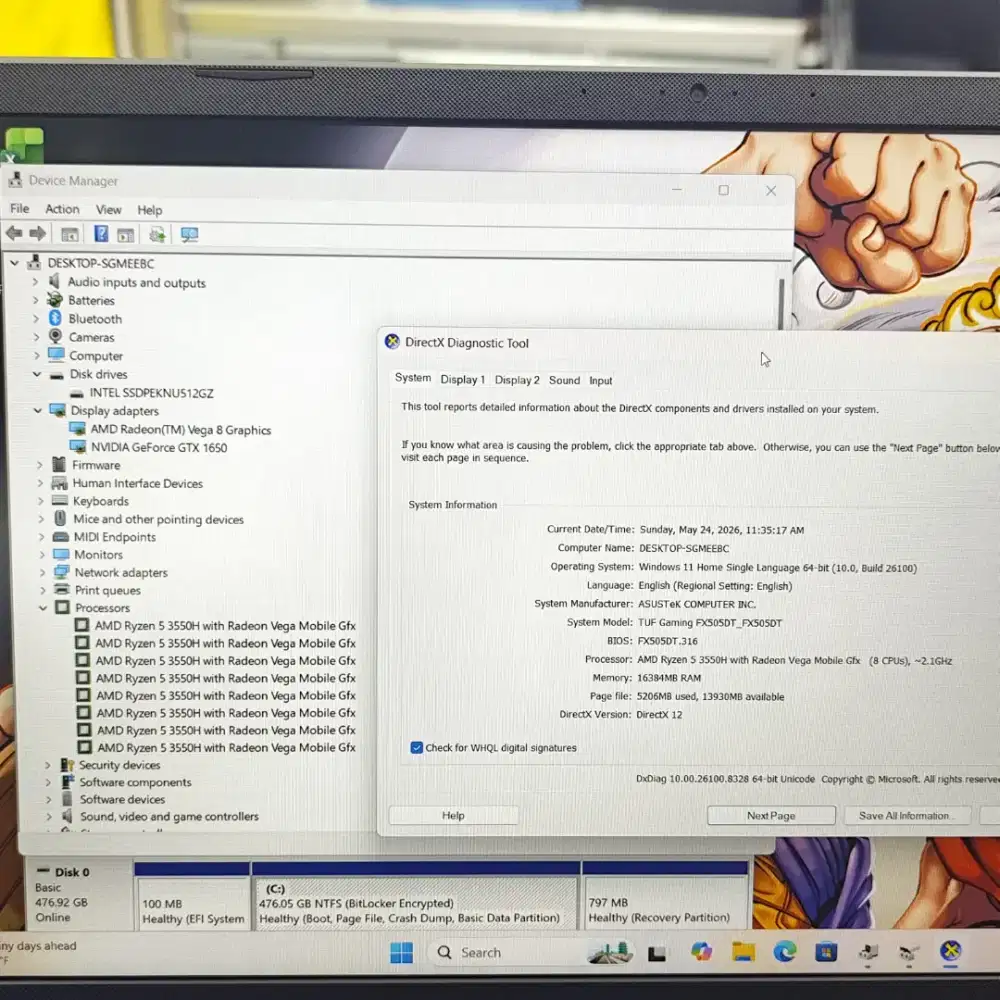The image size is (1000, 1000).
Task: Switch to DxDiag taskbar icon
Action: (x=950, y=951)
